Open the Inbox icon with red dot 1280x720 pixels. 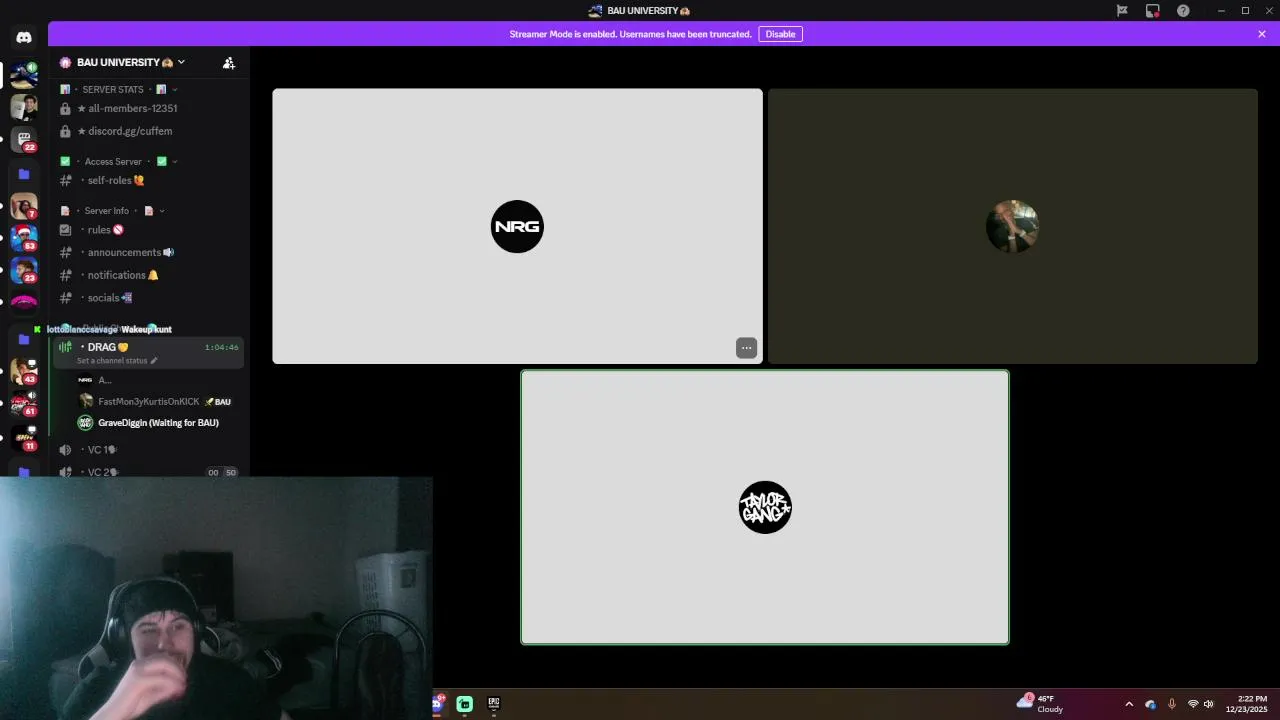point(1153,10)
